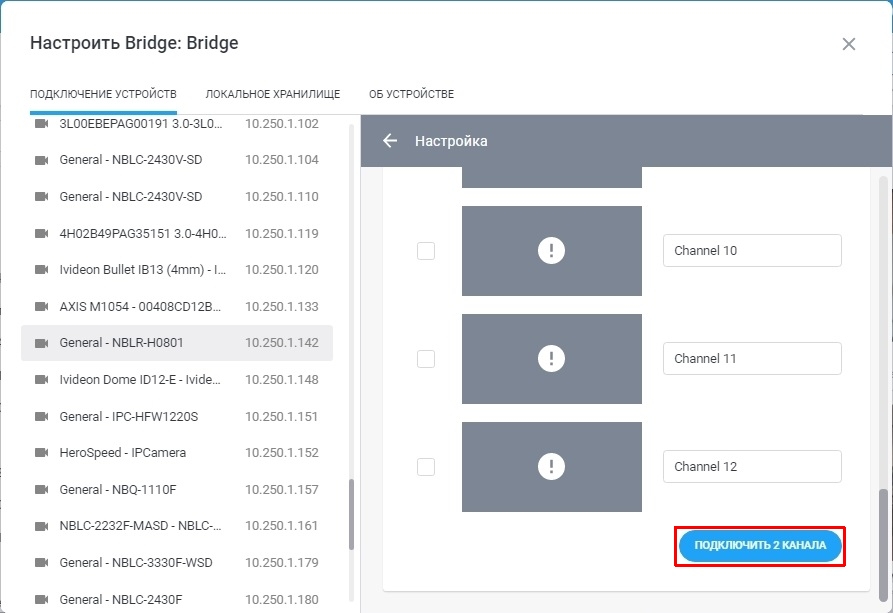This screenshot has height=613, width=893.
Task: Enable the Channel 12 checkbox
Action: tap(426, 467)
